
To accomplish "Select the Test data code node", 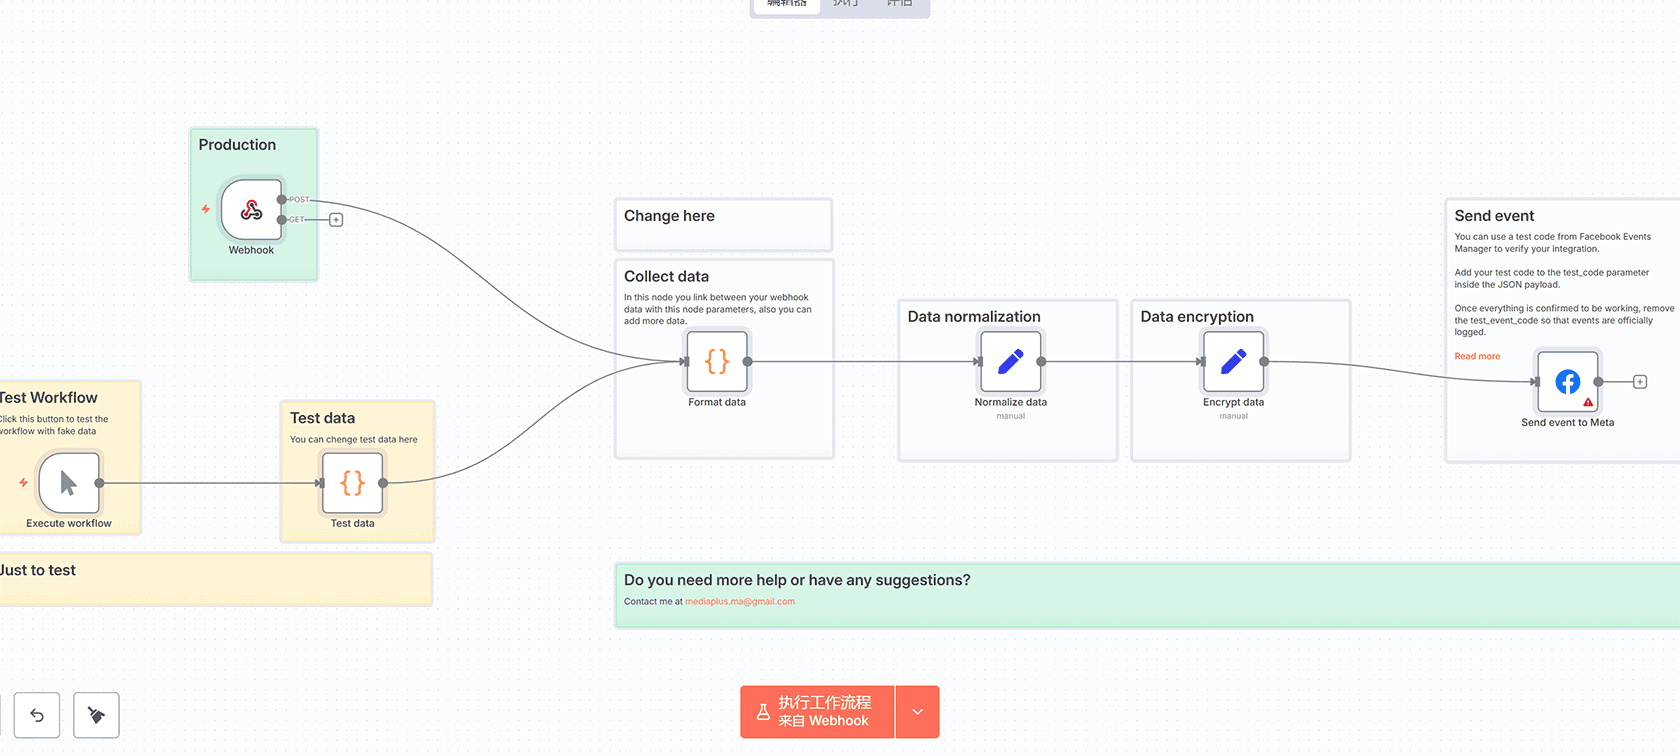I will click(352, 483).
